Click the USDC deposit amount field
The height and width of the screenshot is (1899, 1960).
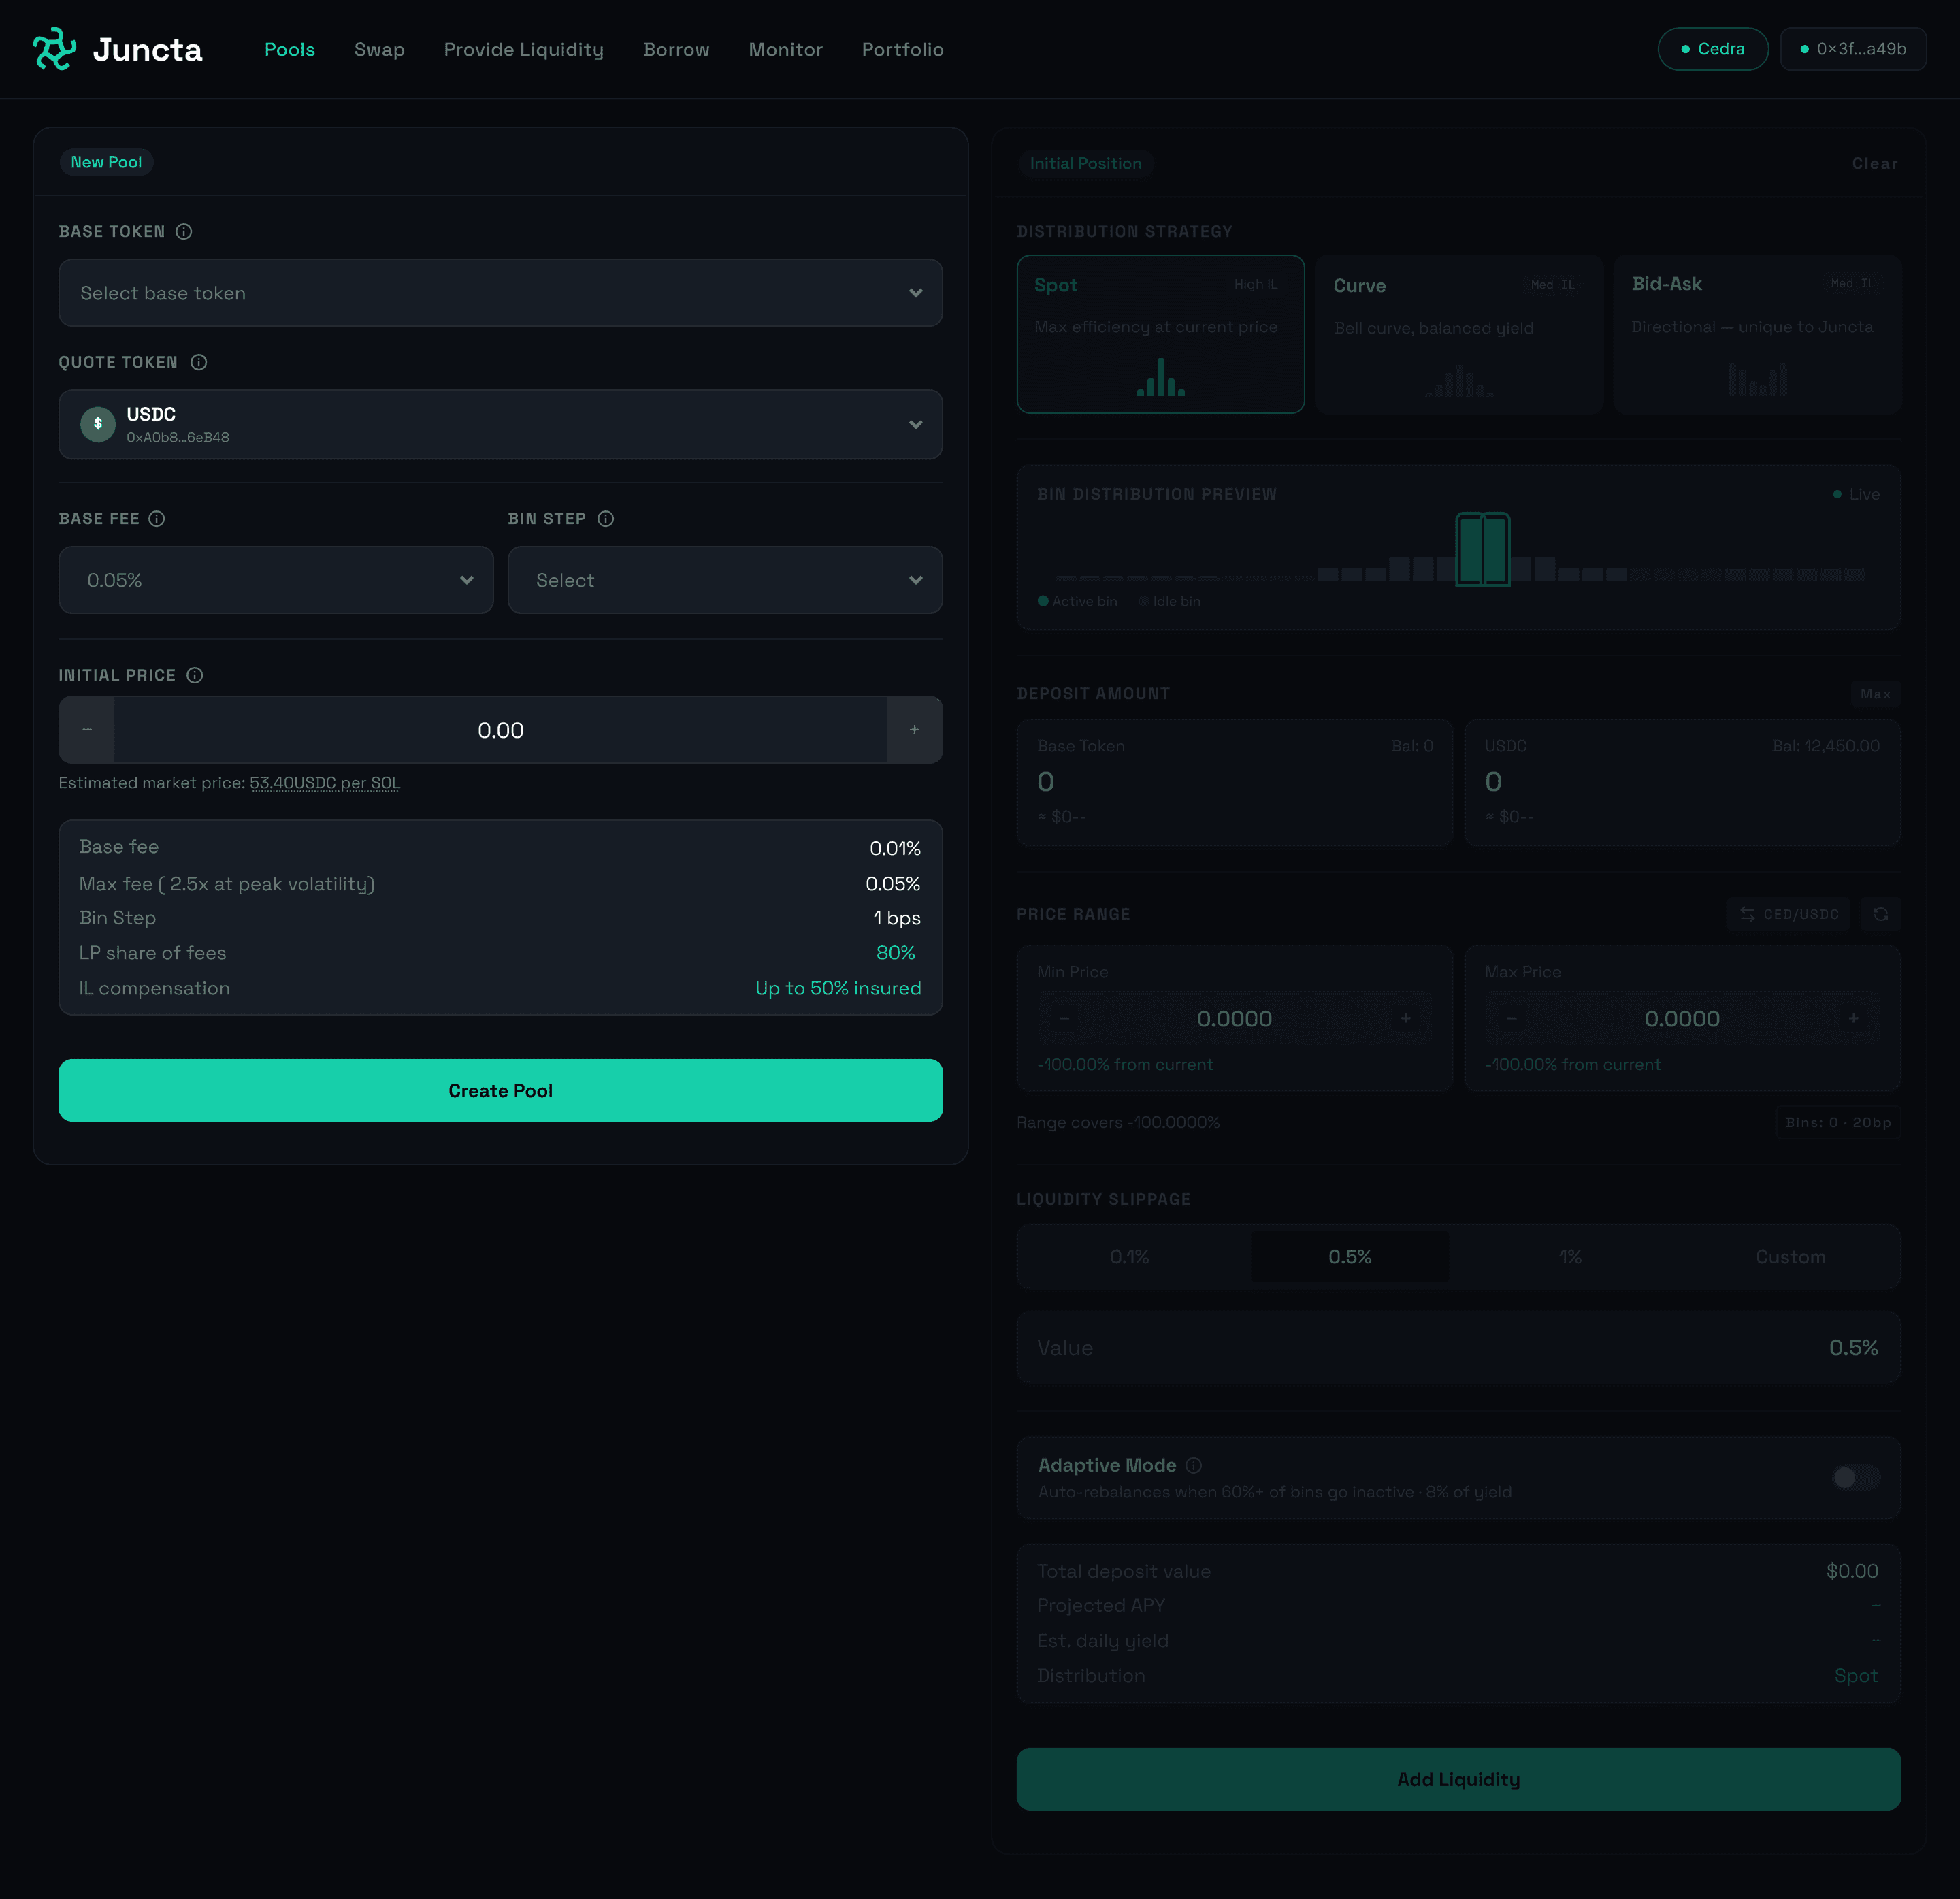[x=1683, y=782]
